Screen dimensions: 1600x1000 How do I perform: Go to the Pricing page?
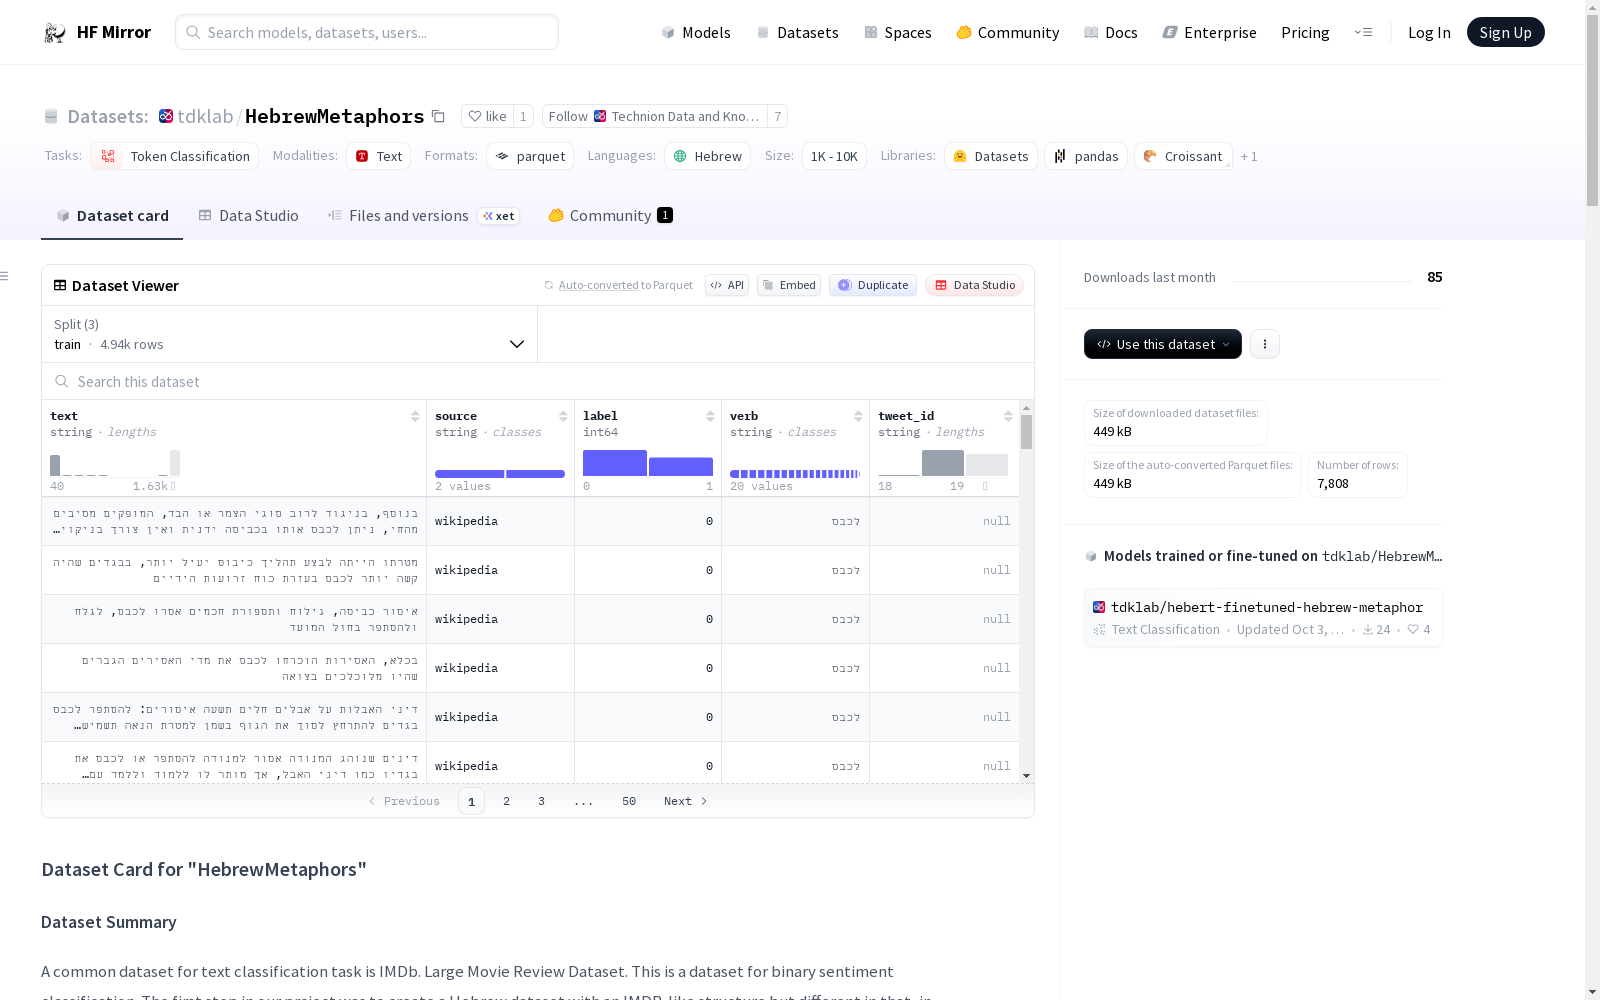click(x=1305, y=32)
